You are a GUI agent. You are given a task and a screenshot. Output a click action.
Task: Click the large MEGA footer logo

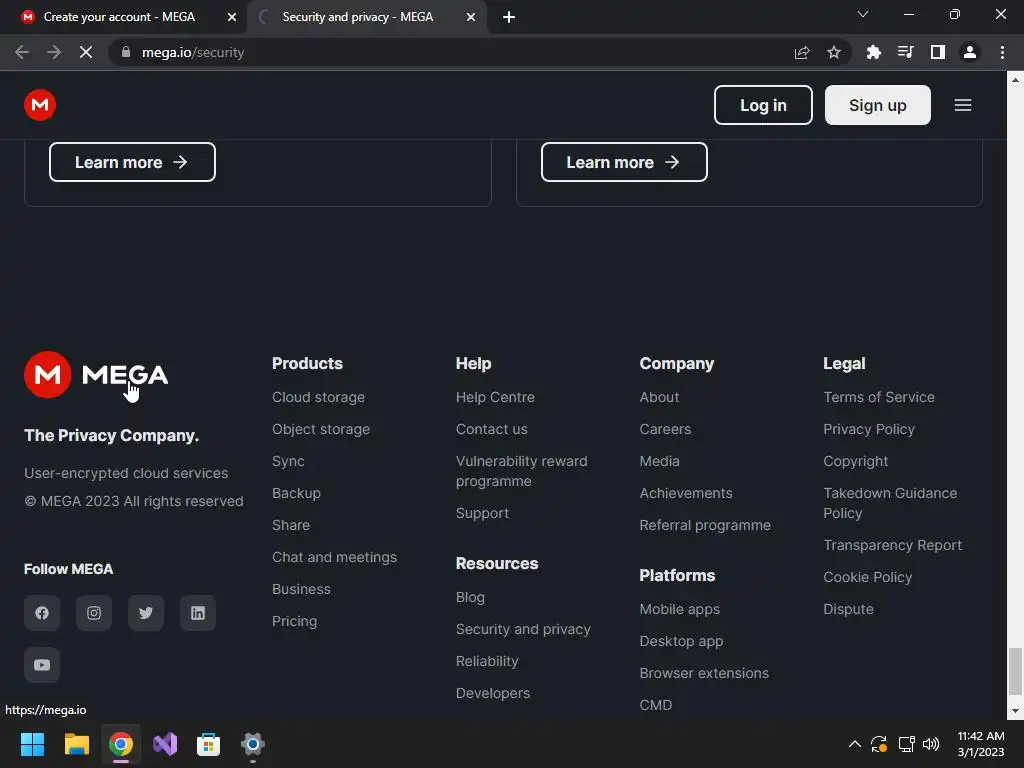point(96,375)
